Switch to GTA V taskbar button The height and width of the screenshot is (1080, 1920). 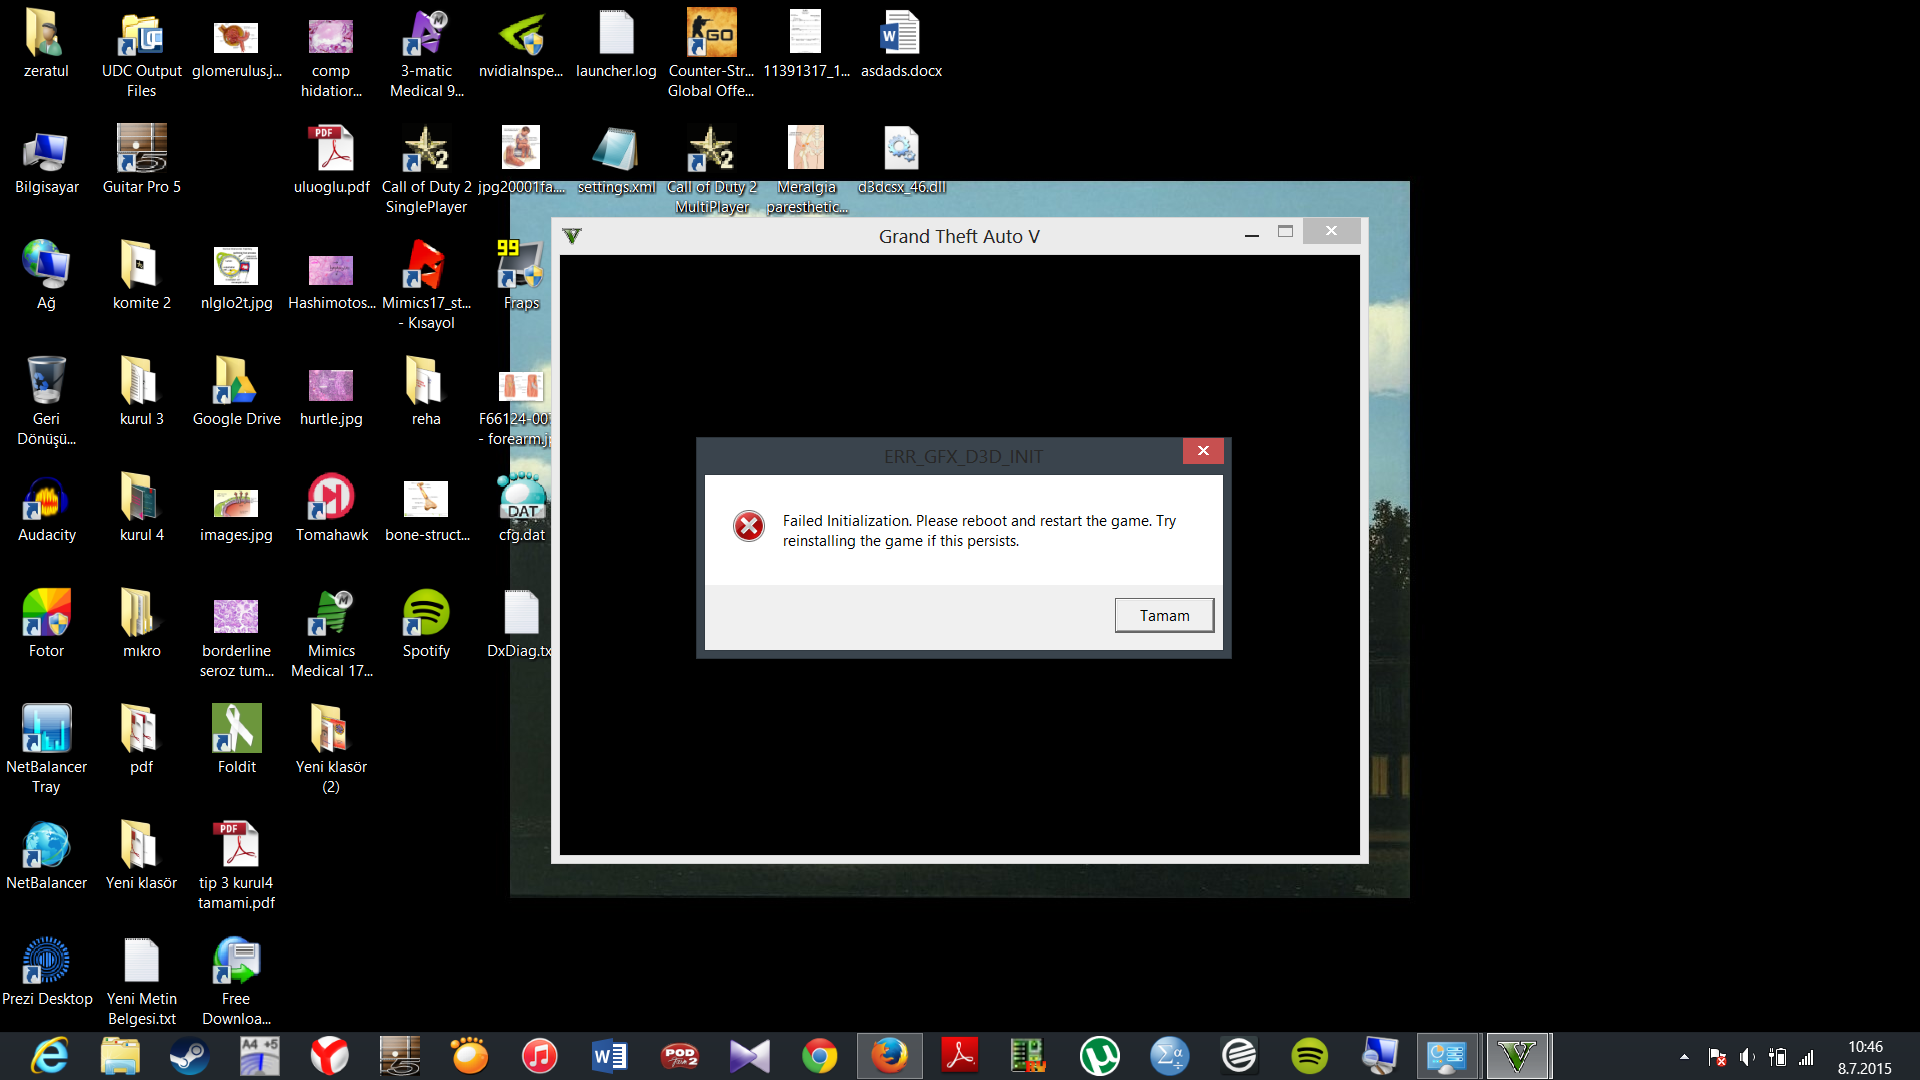click(x=1517, y=1056)
